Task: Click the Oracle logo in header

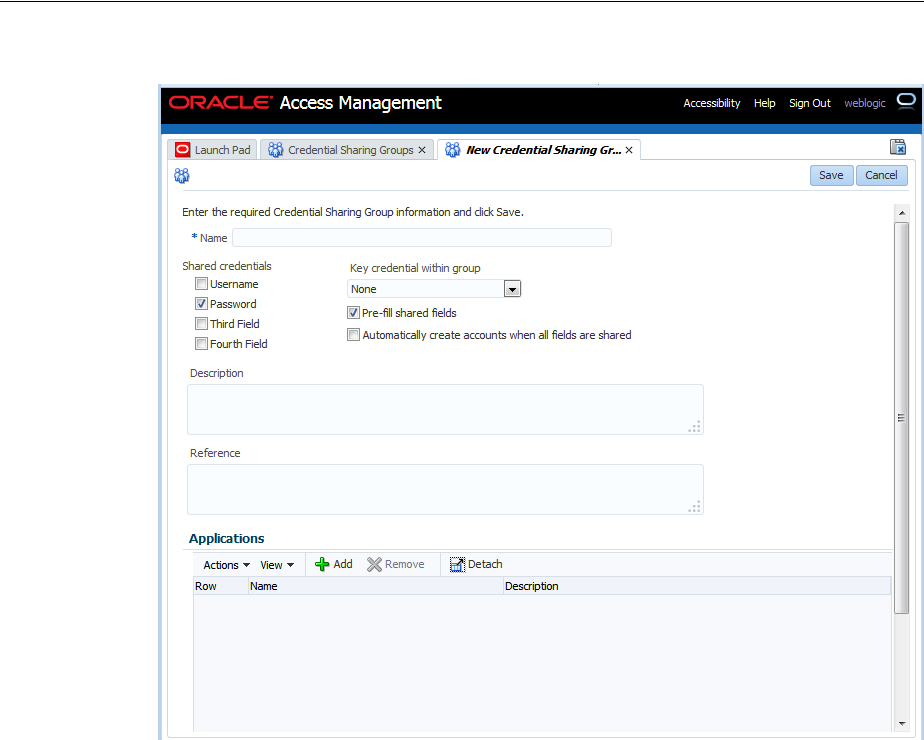Action: (220, 103)
